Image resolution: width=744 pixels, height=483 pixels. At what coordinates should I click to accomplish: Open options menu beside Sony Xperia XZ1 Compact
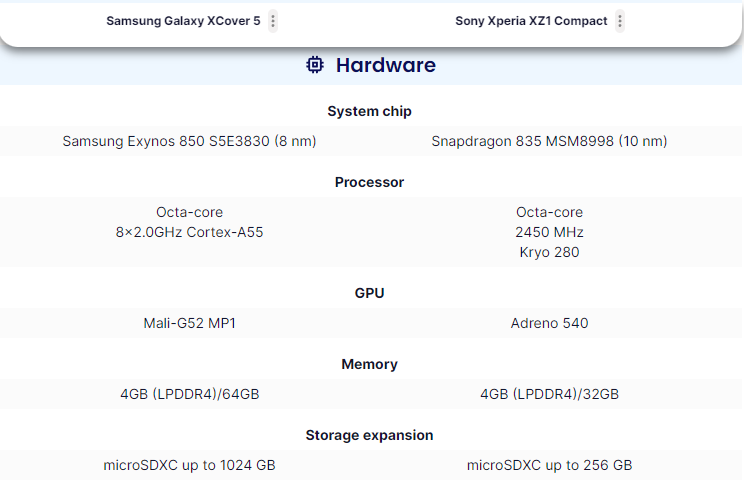620,21
